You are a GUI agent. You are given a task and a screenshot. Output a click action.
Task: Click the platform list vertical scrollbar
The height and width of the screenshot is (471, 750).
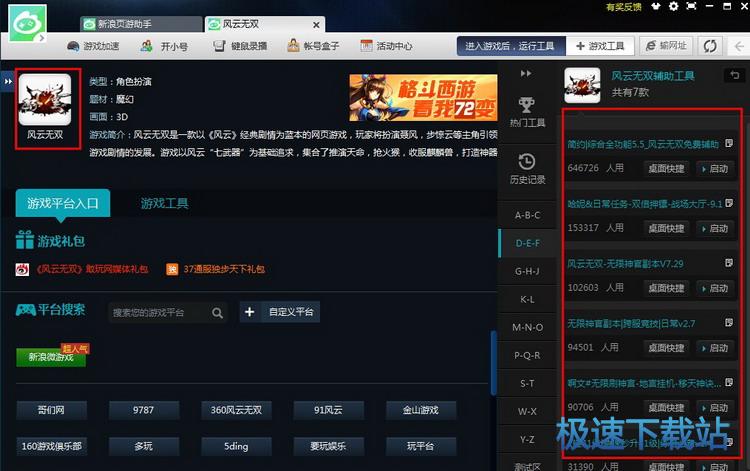tap(494, 362)
